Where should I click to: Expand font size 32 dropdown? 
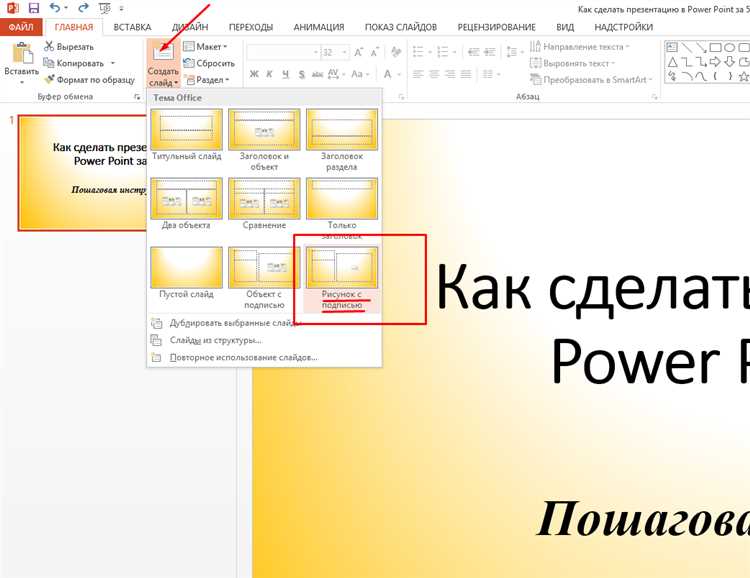pyautogui.click(x=345, y=52)
